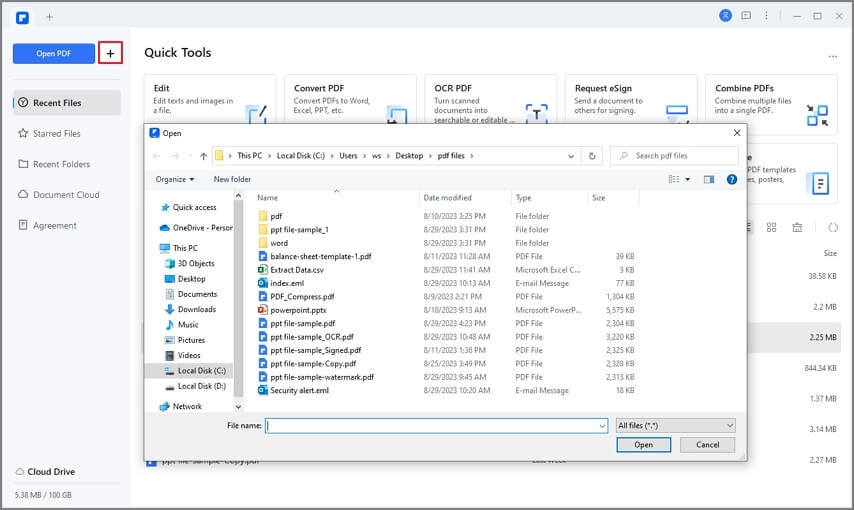
Task: Expand the address bar path history dropdown
Action: pos(571,156)
